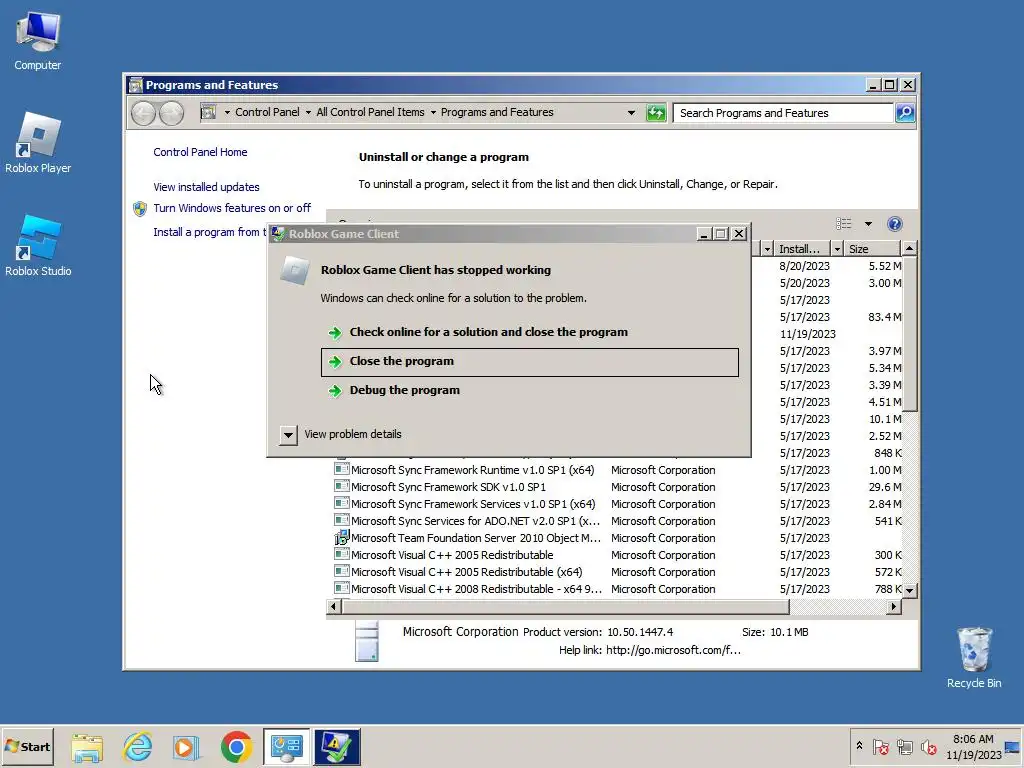The image size is (1024, 768).
Task: Select Control Panel in the breadcrumb
Action: point(267,112)
